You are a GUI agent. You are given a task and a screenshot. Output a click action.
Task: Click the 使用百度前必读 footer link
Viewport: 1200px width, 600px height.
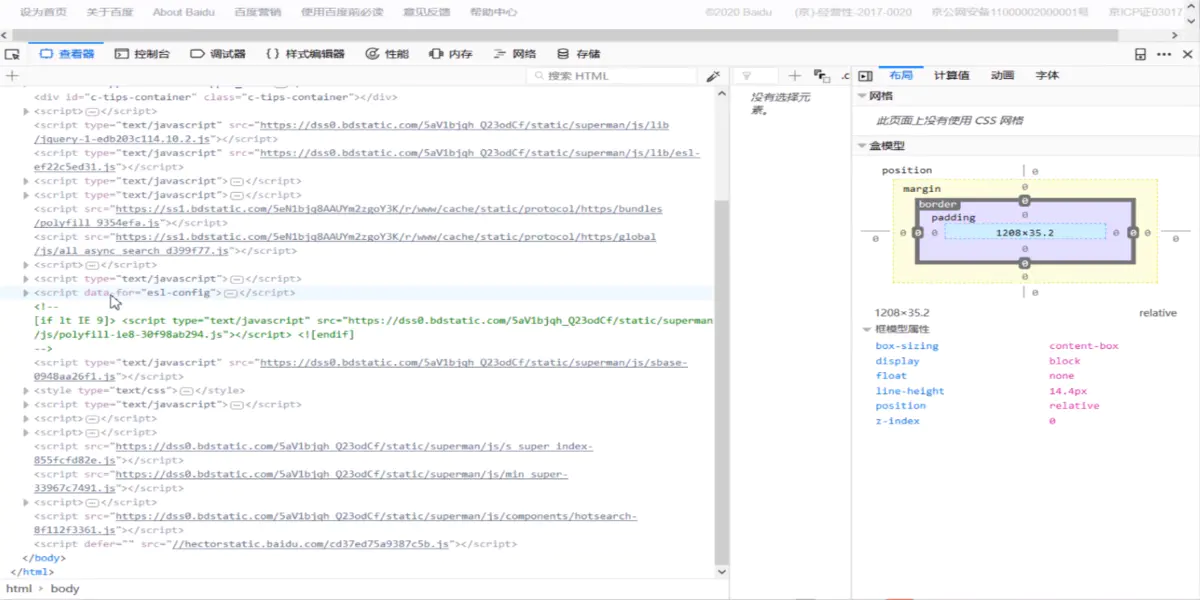click(x=341, y=12)
